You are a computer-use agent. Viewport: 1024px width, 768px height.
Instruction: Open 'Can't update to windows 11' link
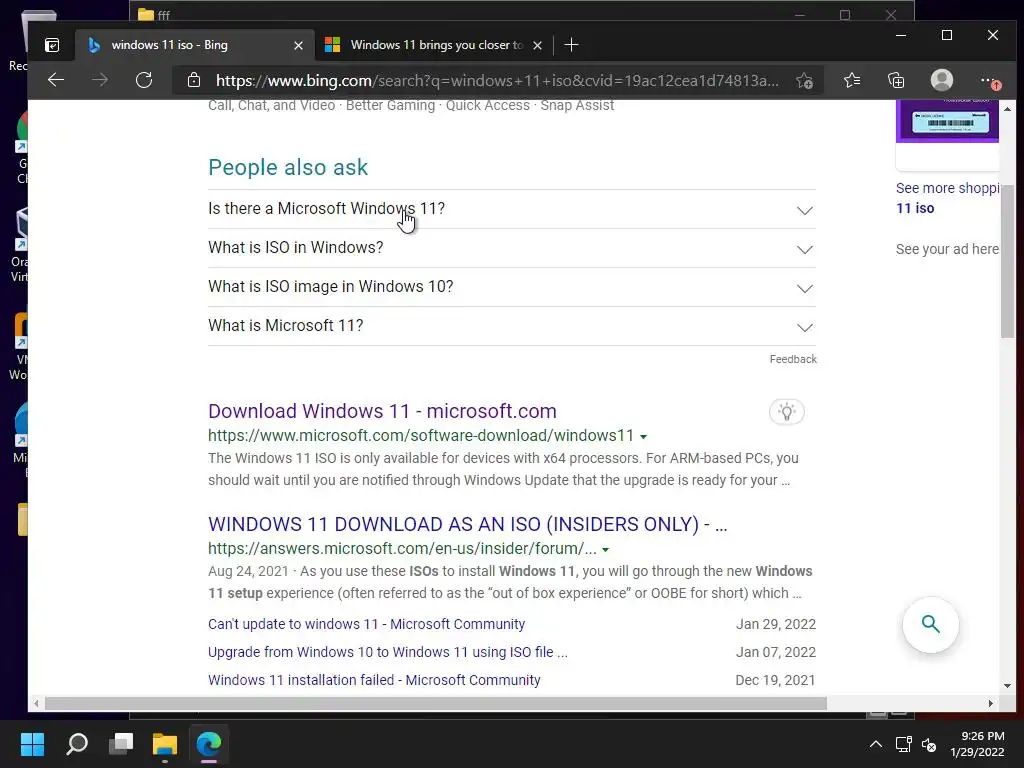pos(366,624)
